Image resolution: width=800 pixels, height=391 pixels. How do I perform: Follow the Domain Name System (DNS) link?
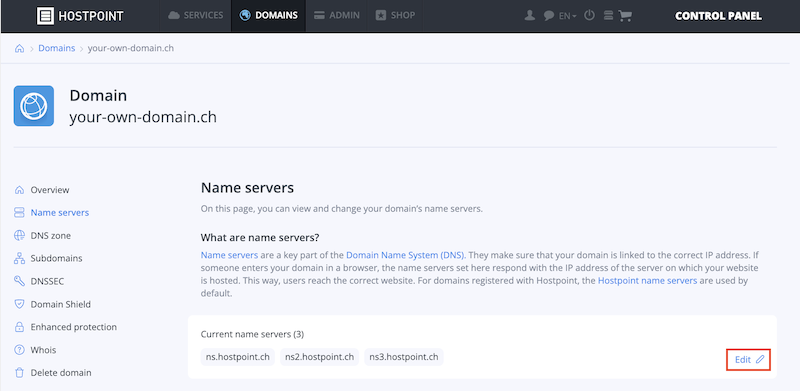coord(405,254)
